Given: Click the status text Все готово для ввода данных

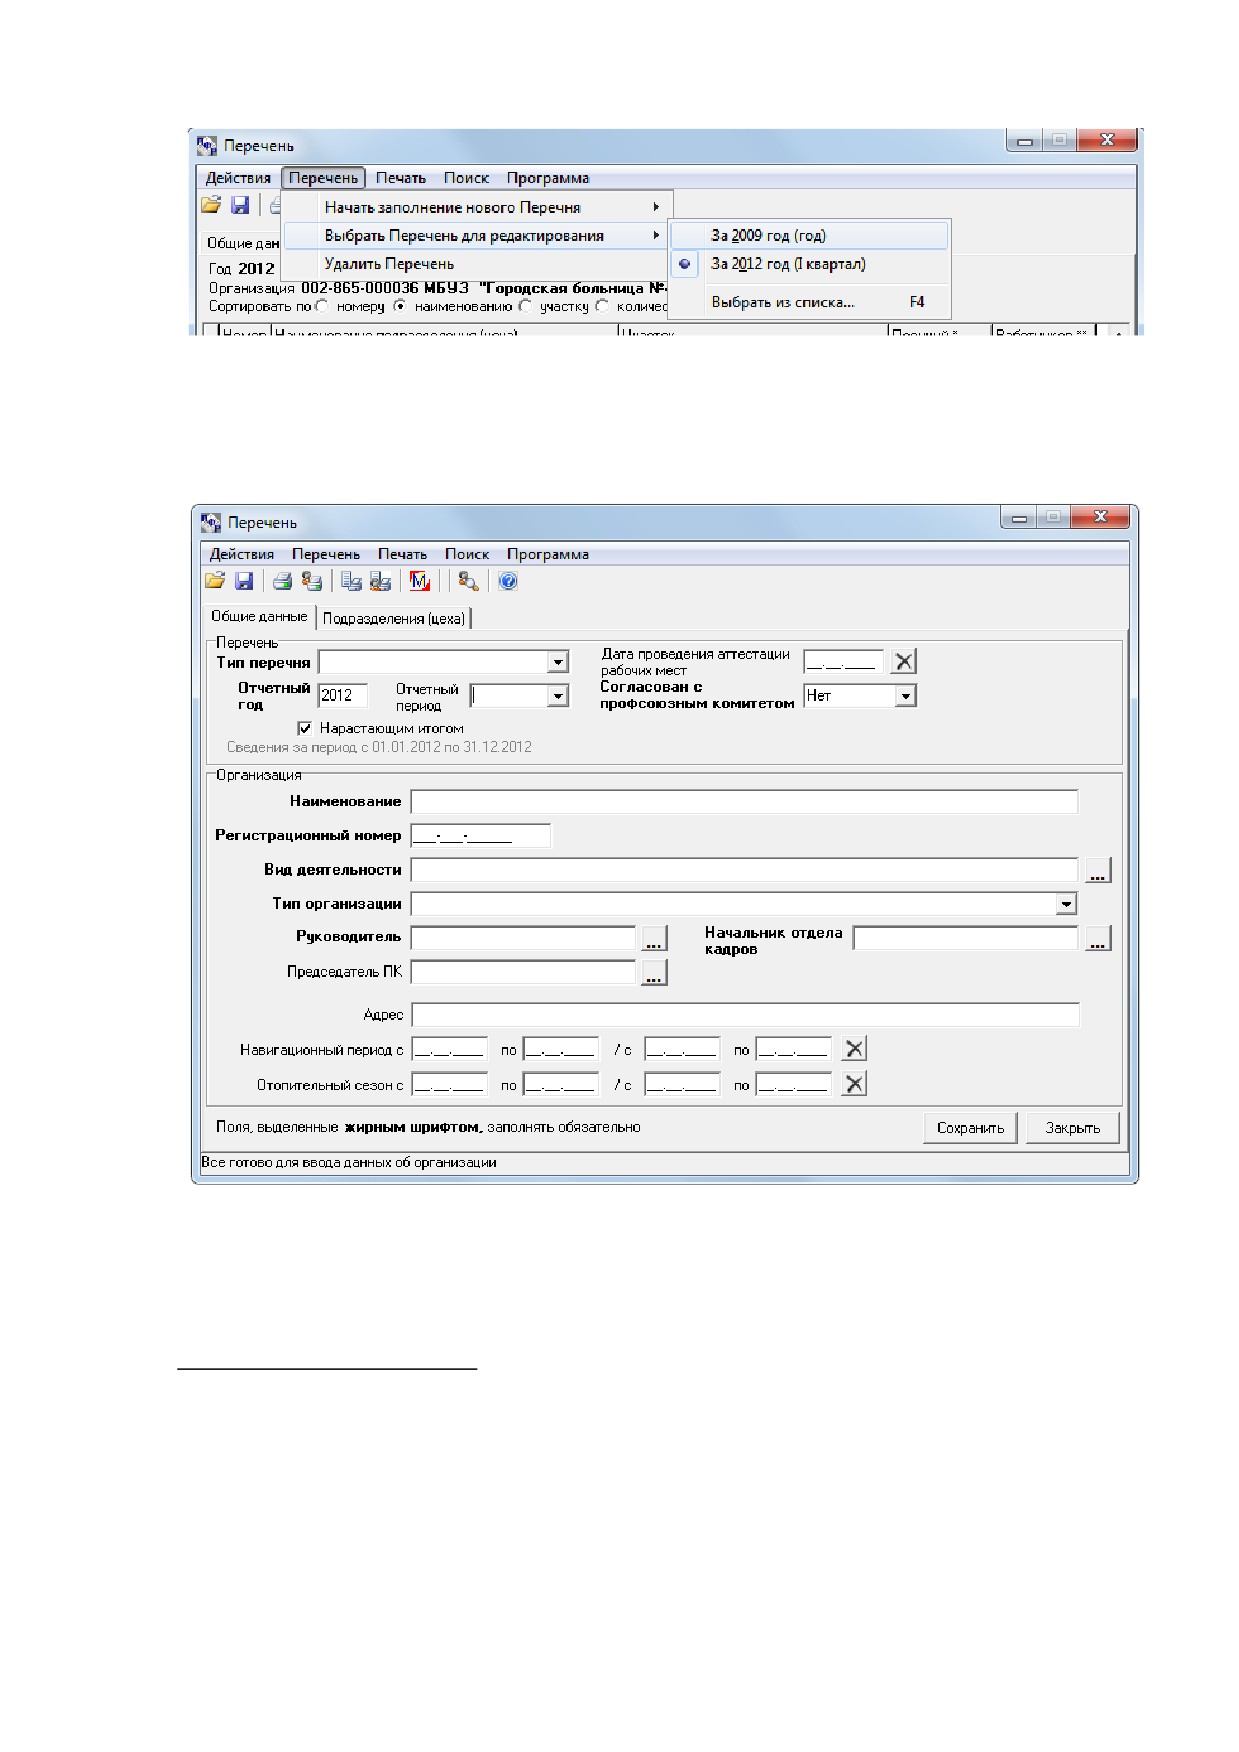Looking at the screenshot, I should pos(349,1163).
